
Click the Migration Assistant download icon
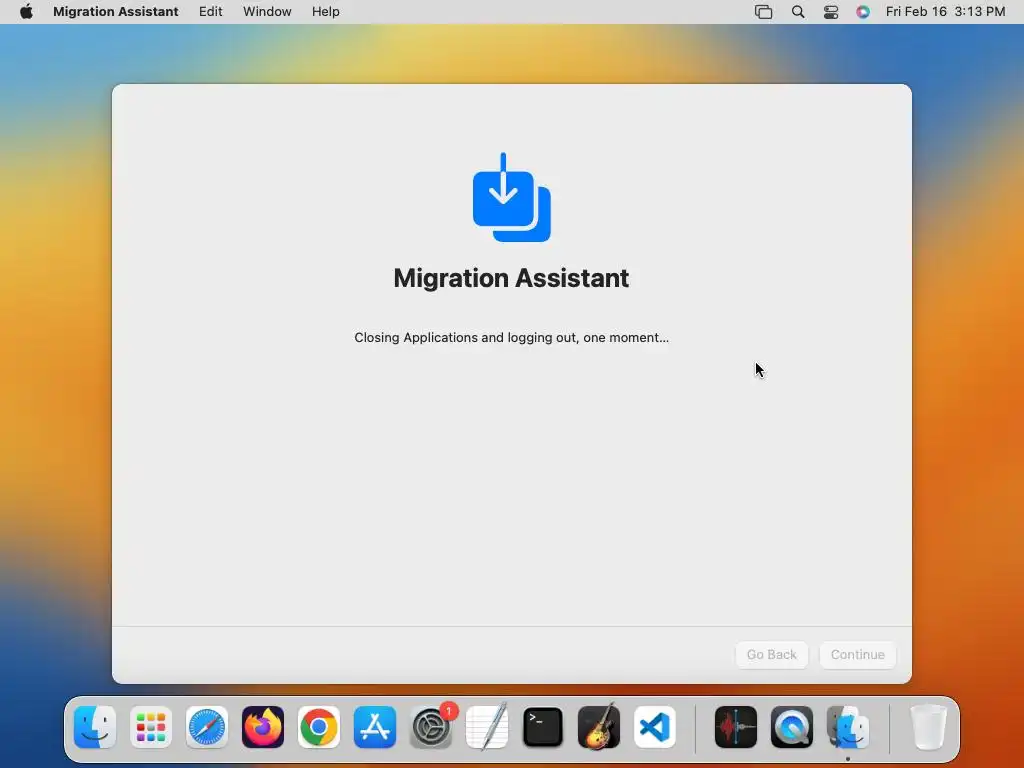(x=511, y=197)
